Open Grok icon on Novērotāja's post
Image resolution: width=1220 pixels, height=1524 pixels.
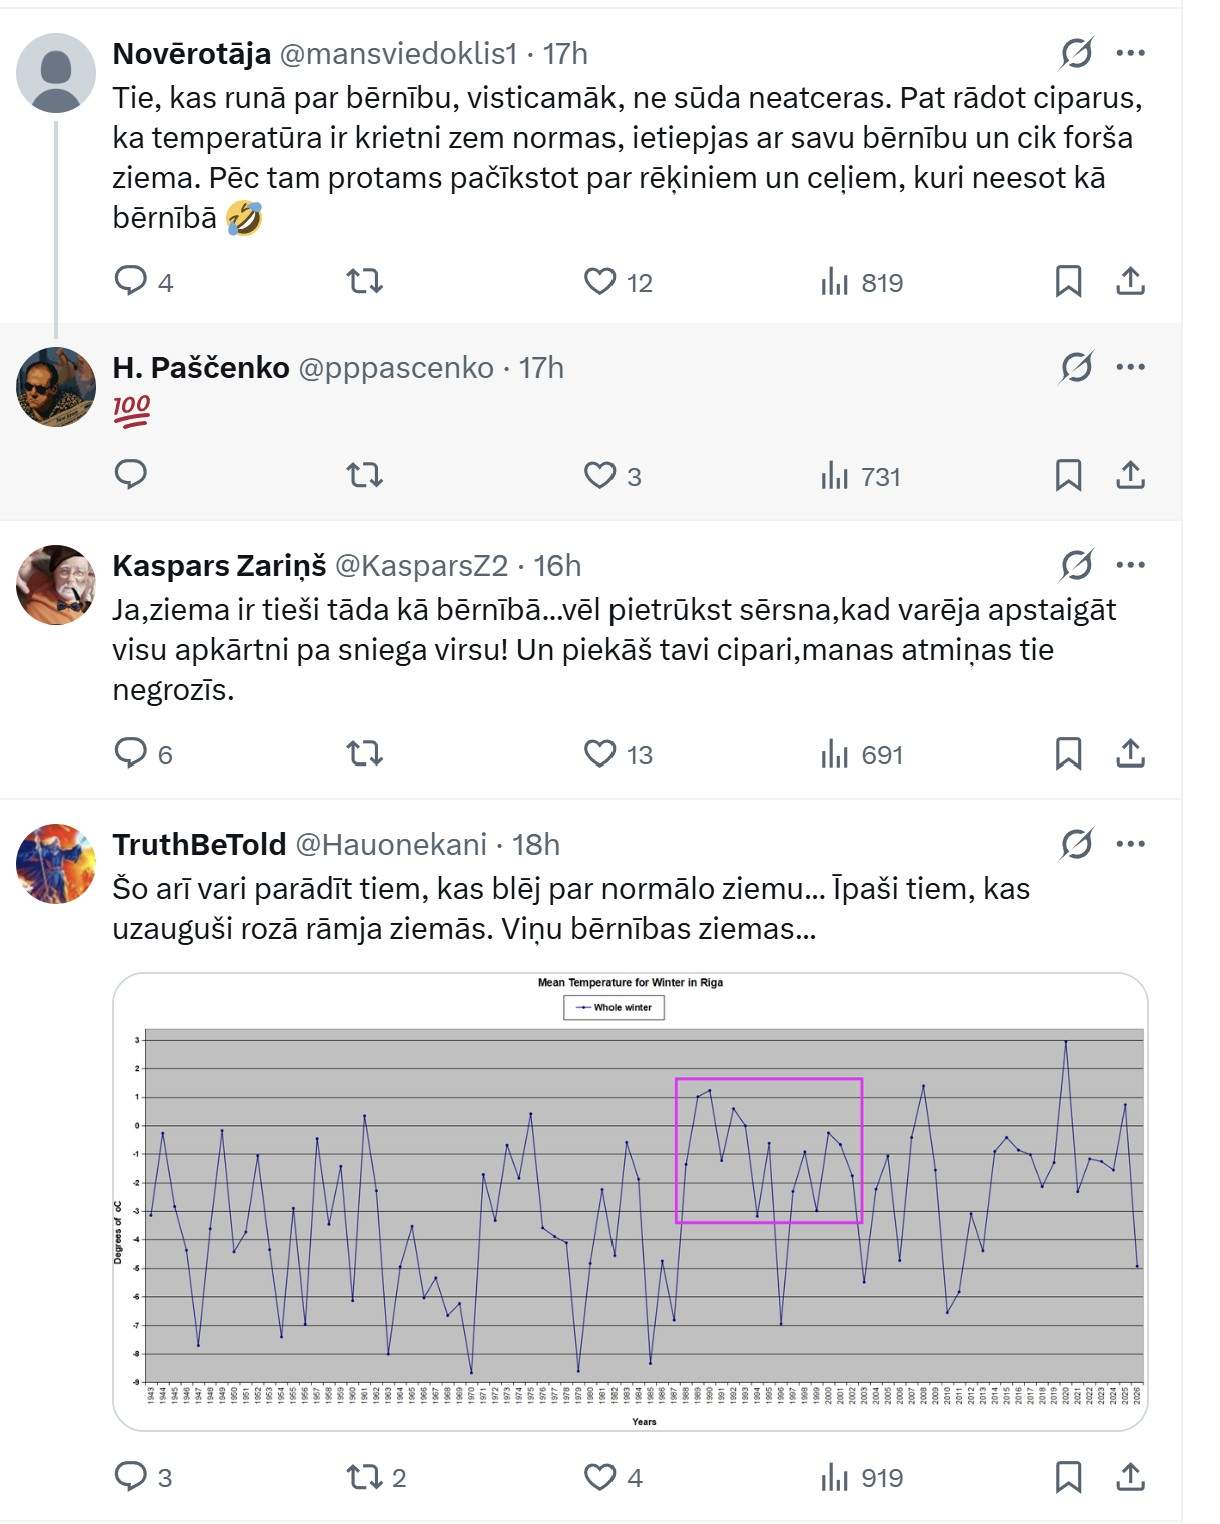pos(1076,53)
